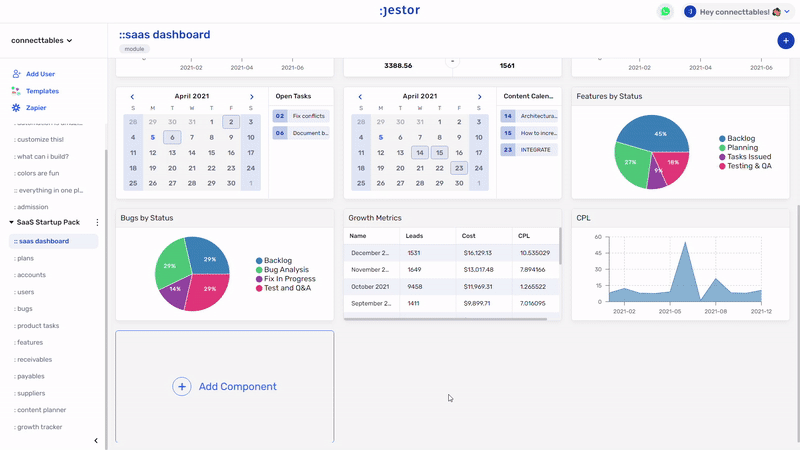This screenshot has height=450, width=800.
Task: Open the 'Document b...' task dated 06
Action: [x=301, y=133]
